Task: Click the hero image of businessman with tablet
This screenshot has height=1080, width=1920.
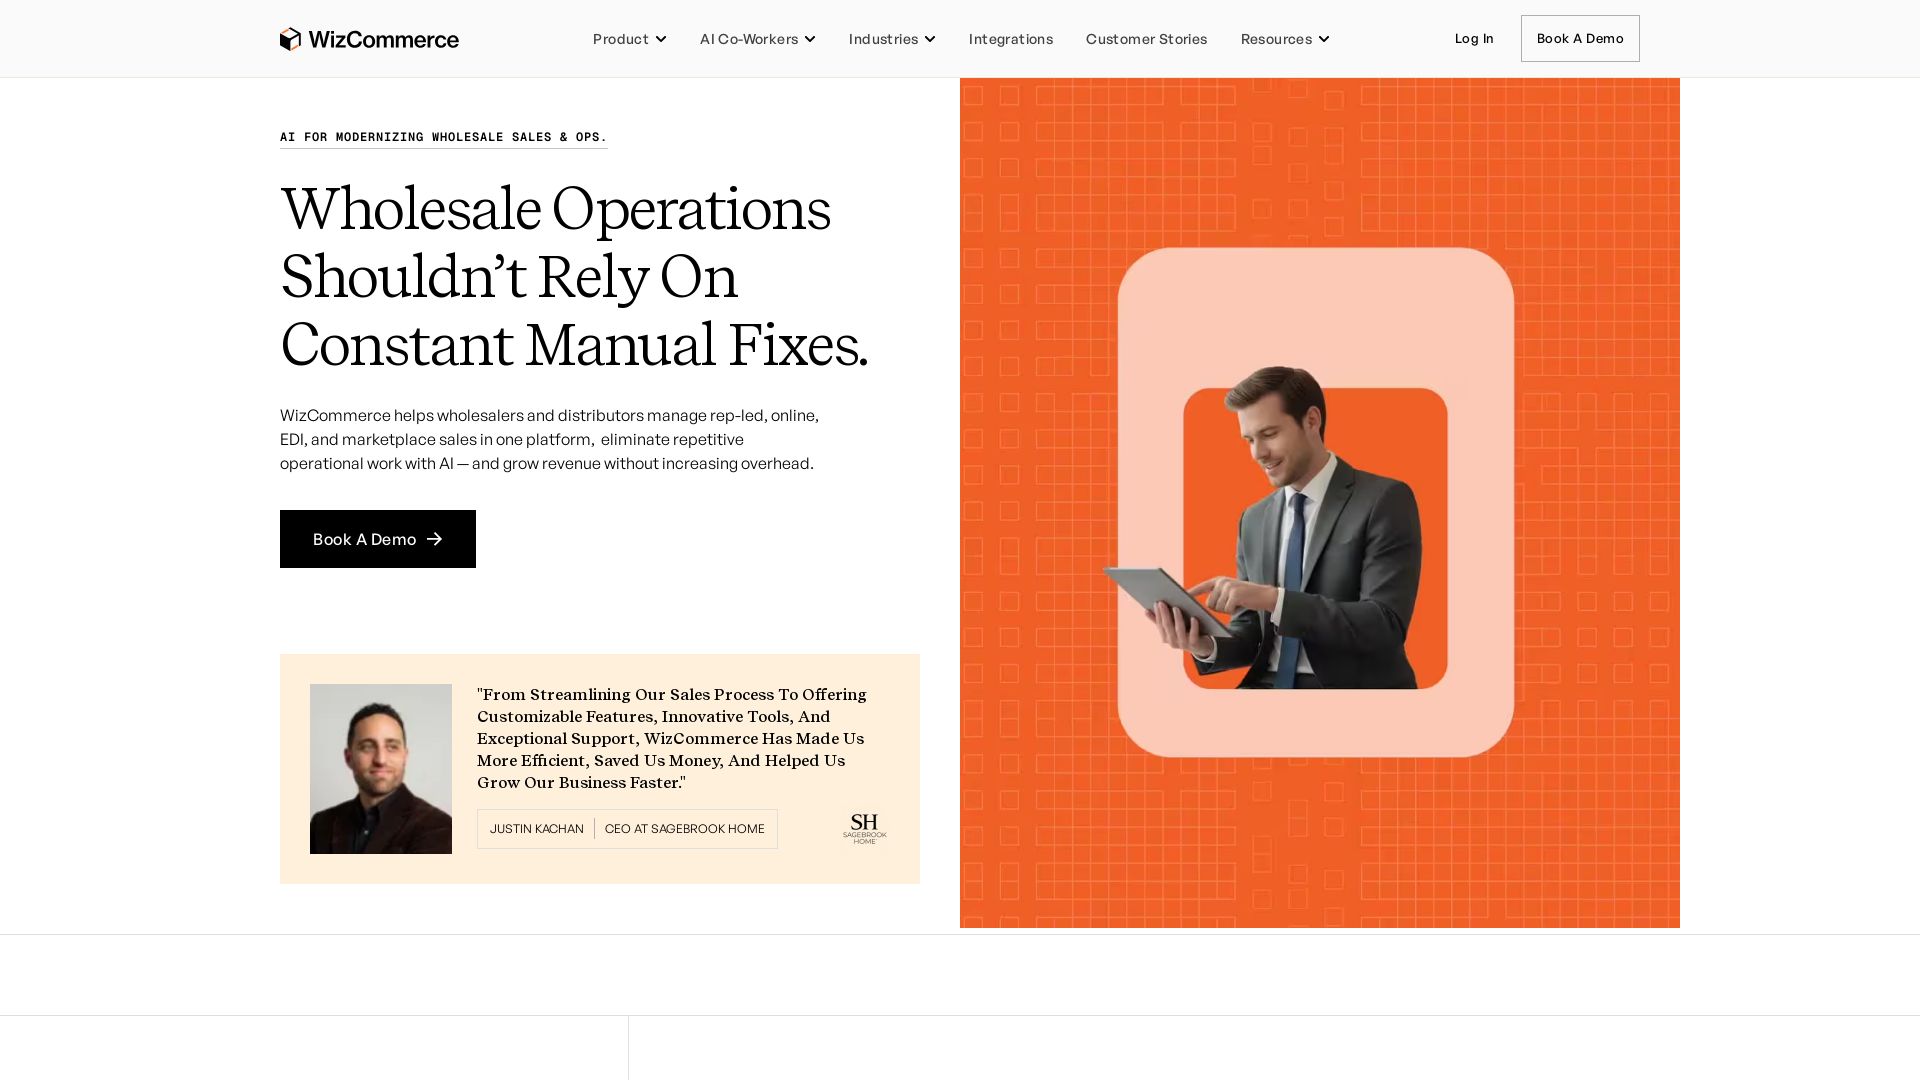Action: [1320, 503]
